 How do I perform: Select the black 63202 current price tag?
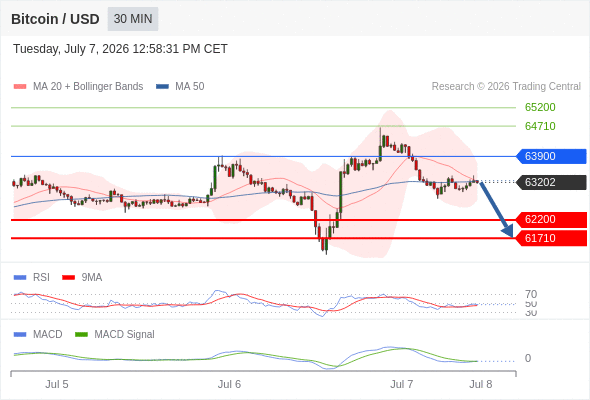point(551,182)
